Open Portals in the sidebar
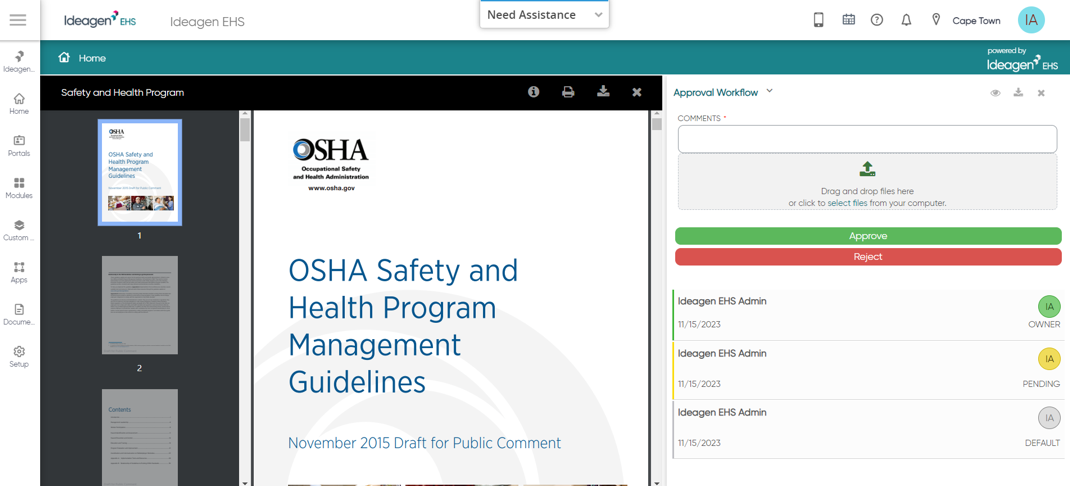This screenshot has height=486, width=1070. (19, 145)
